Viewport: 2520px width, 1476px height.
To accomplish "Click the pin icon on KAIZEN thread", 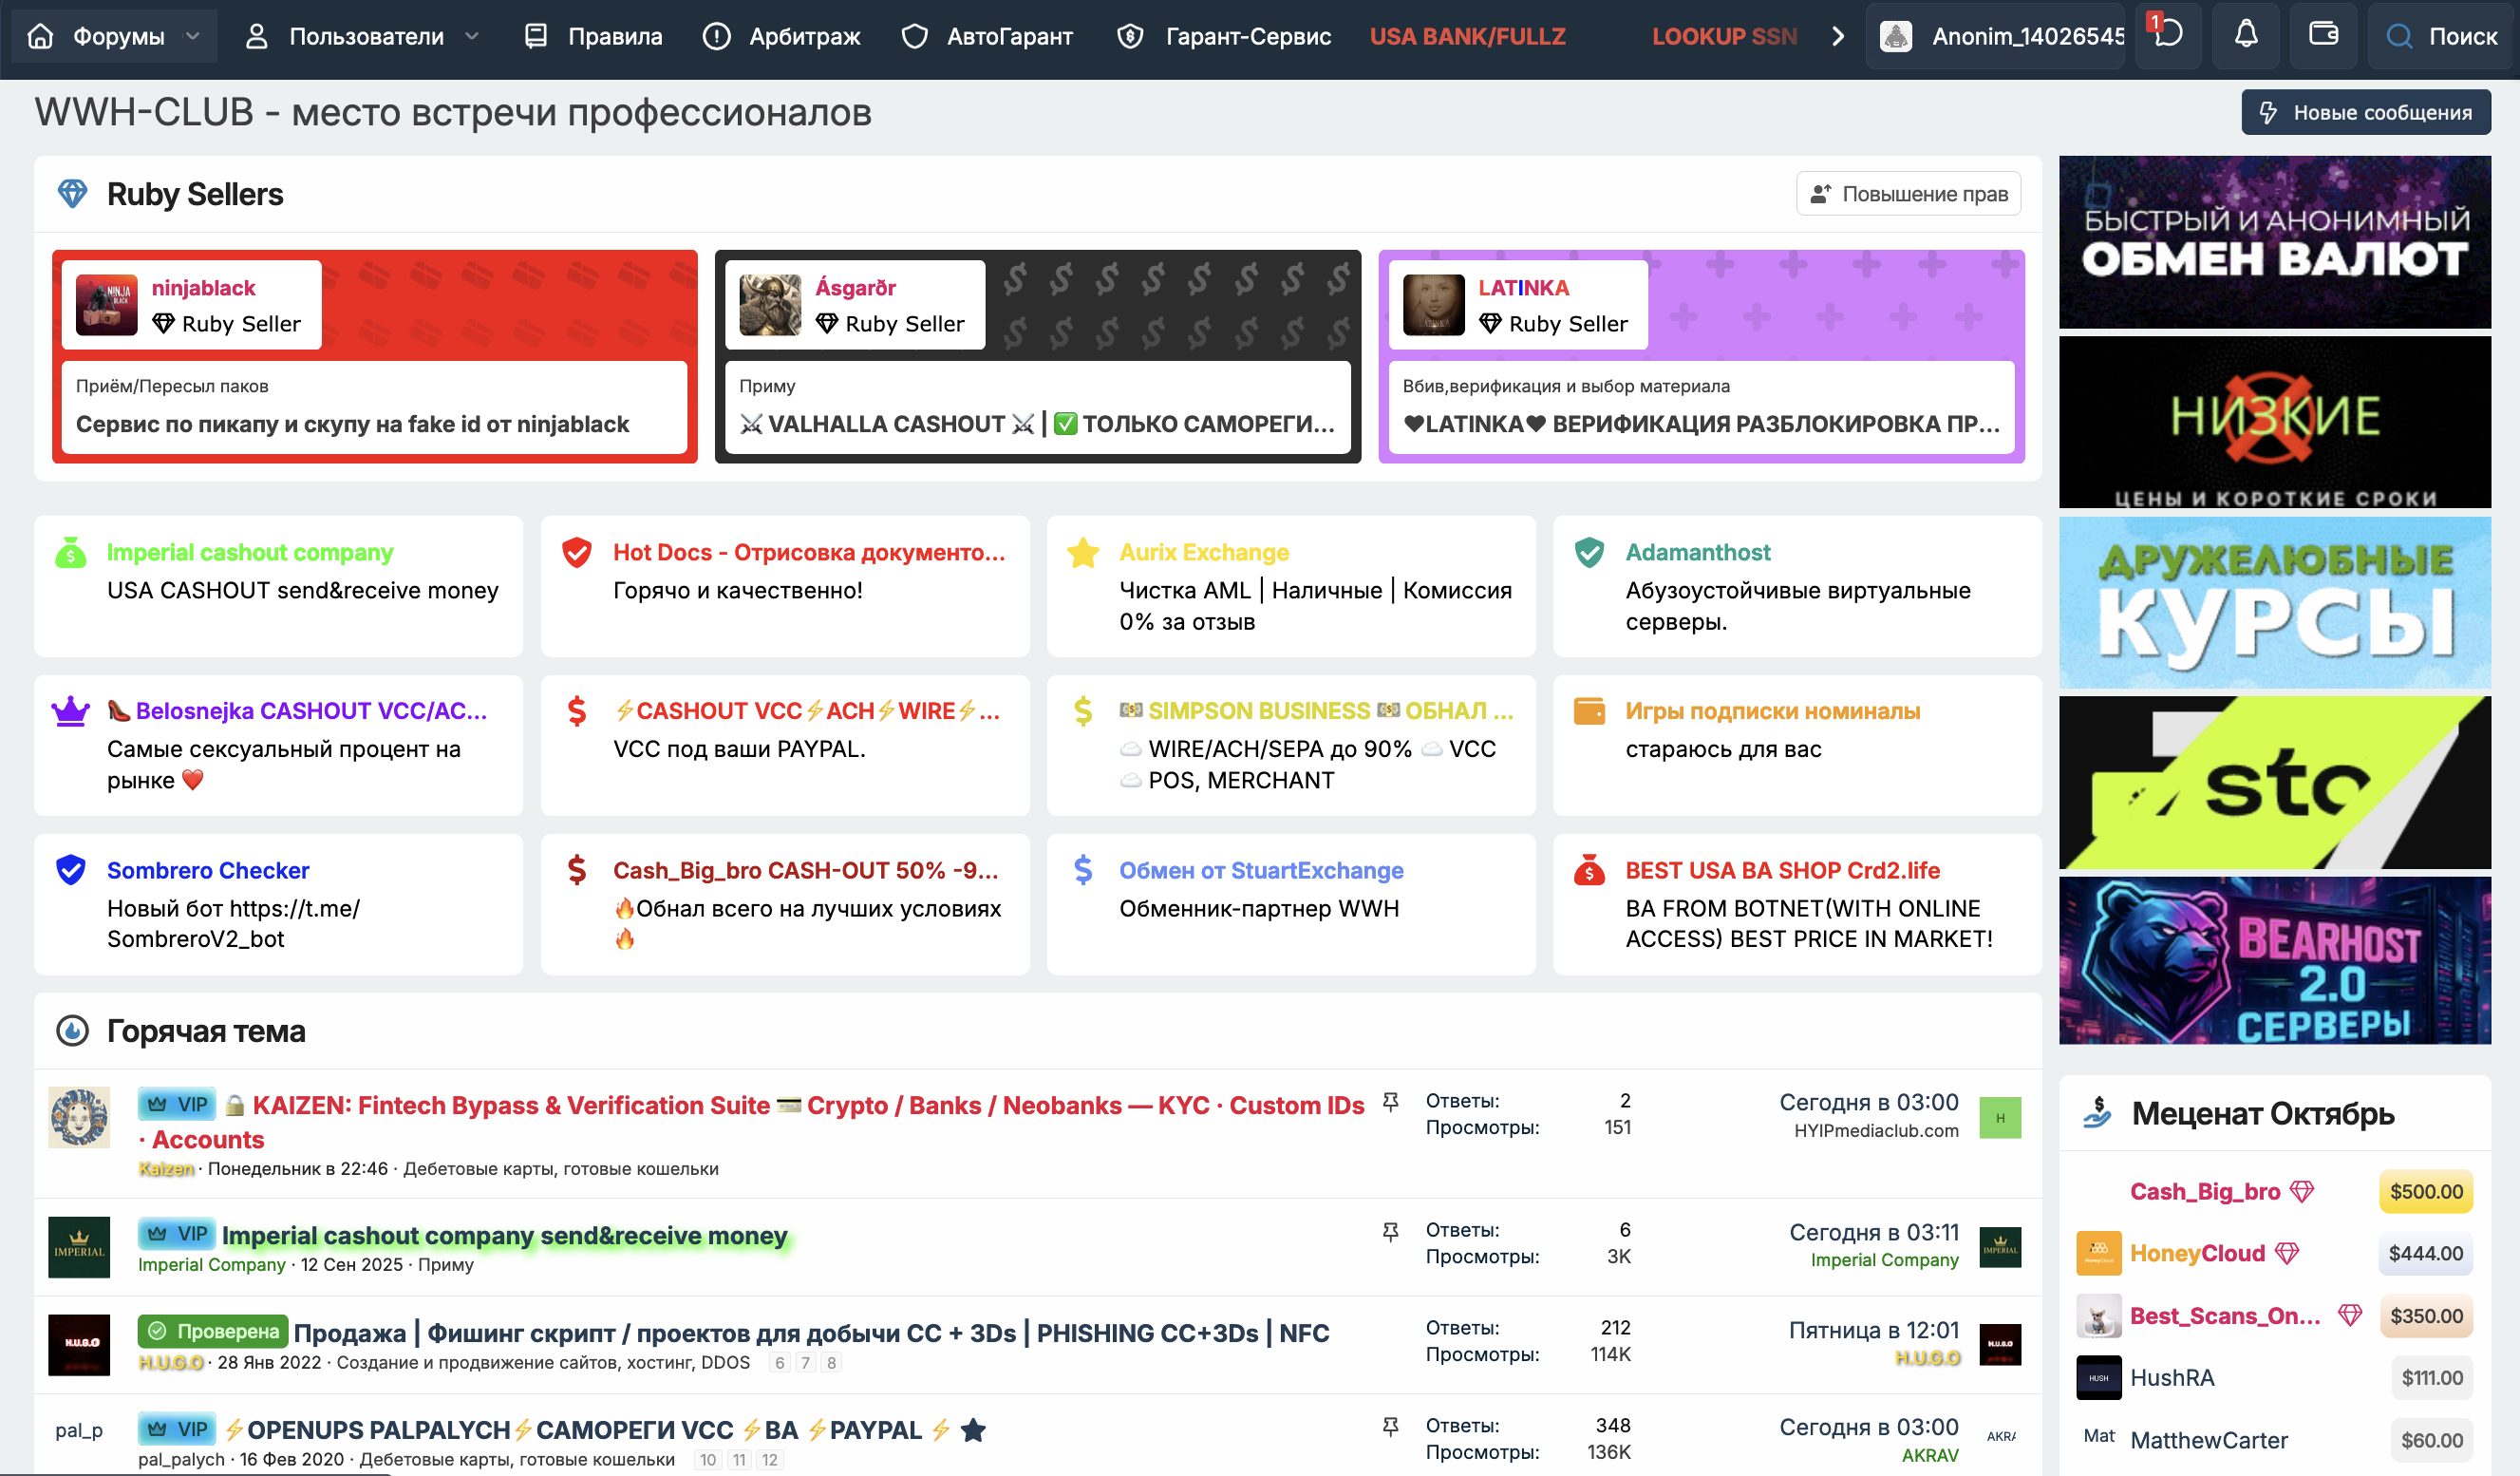I will (x=1390, y=1102).
